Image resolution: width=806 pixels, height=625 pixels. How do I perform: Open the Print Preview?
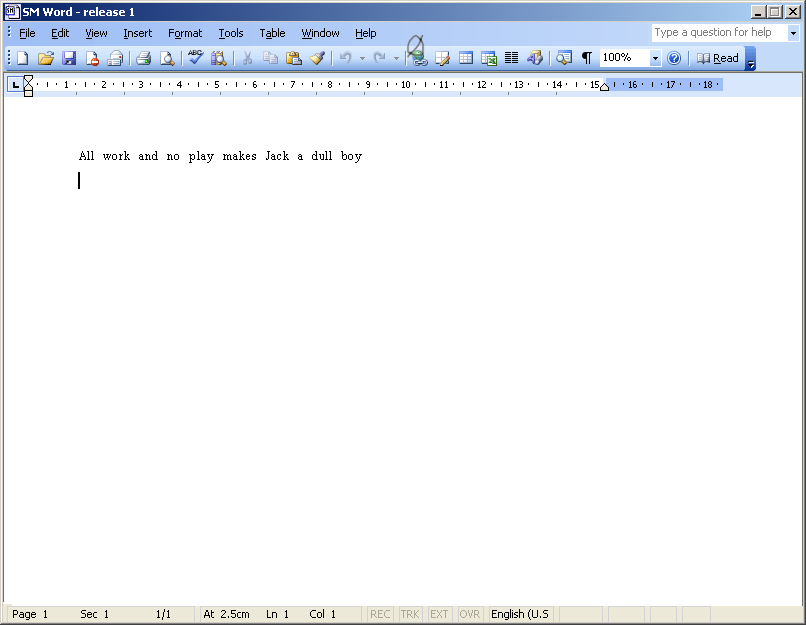(x=167, y=57)
